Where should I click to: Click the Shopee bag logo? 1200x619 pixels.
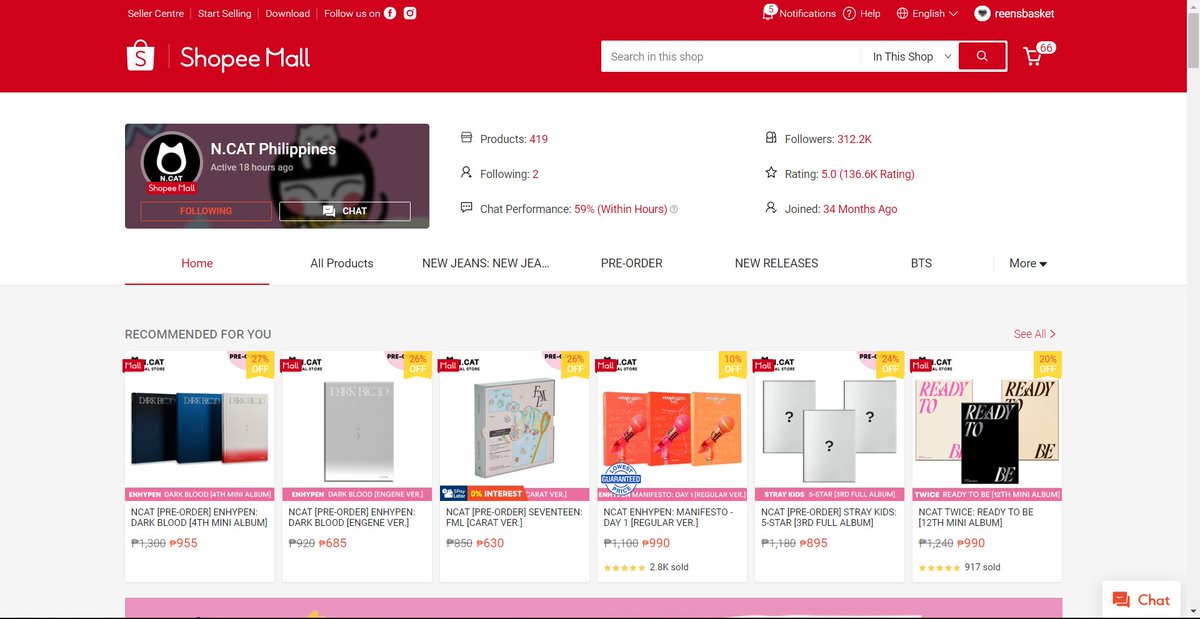[x=141, y=56]
